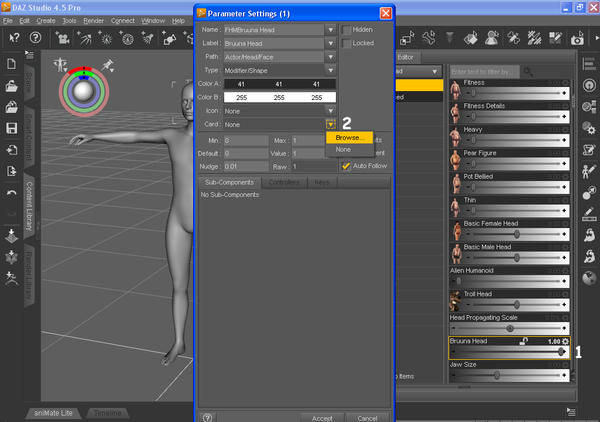Viewport: 600px width, 422px height.
Task: Click the Fitness morph thumbnail
Action: click(455, 90)
